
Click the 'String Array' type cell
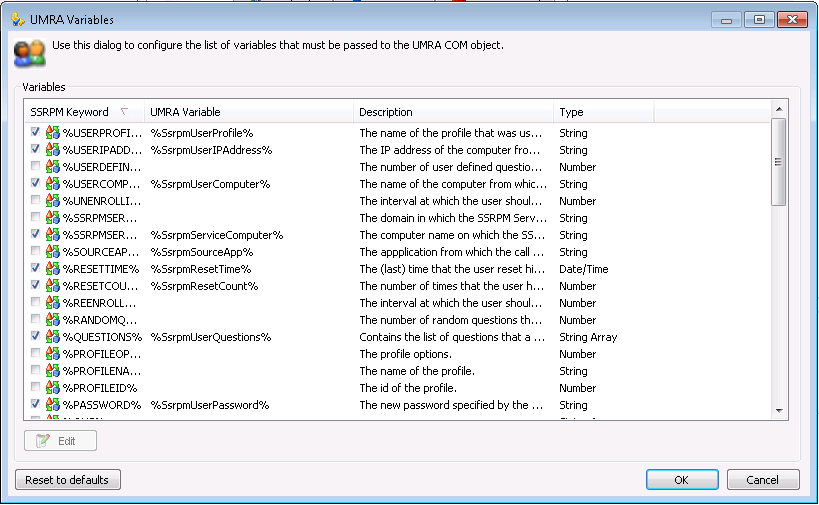(588, 337)
